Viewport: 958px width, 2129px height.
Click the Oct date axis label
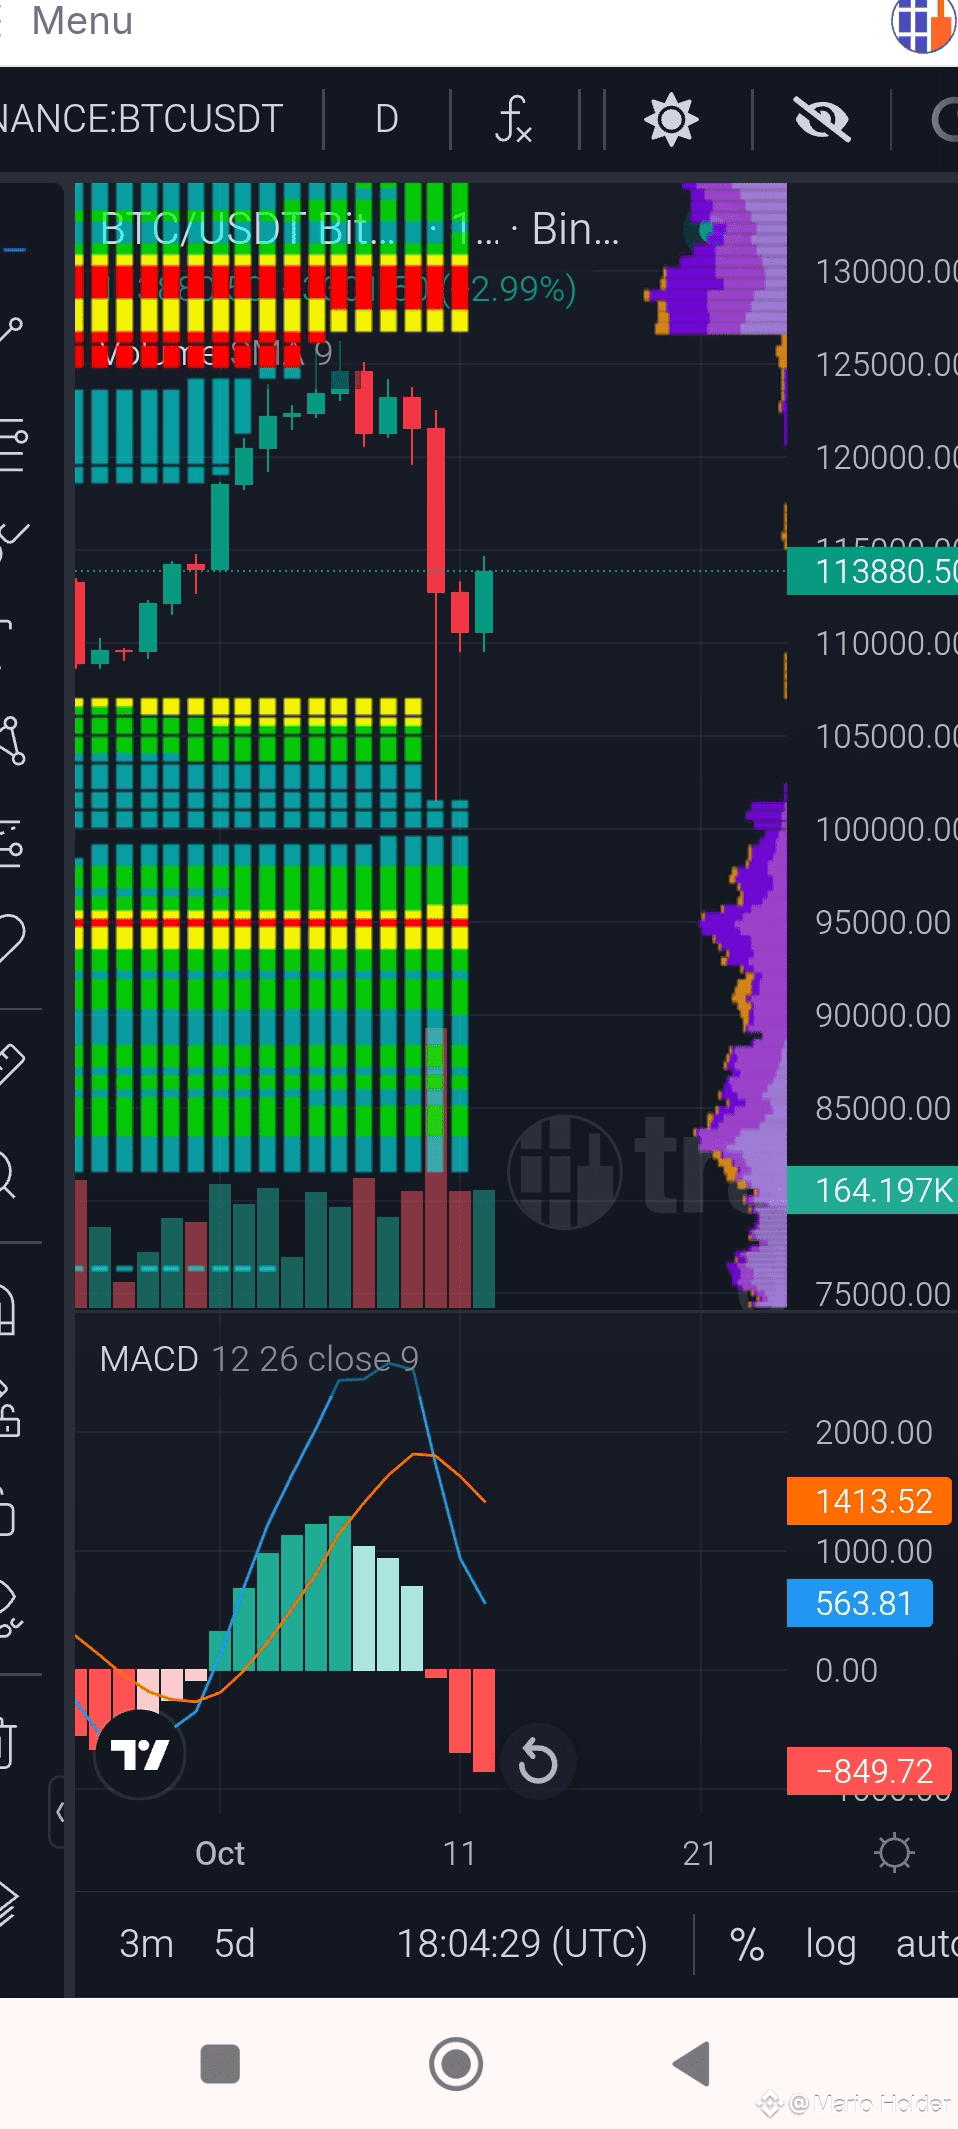tap(220, 1853)
